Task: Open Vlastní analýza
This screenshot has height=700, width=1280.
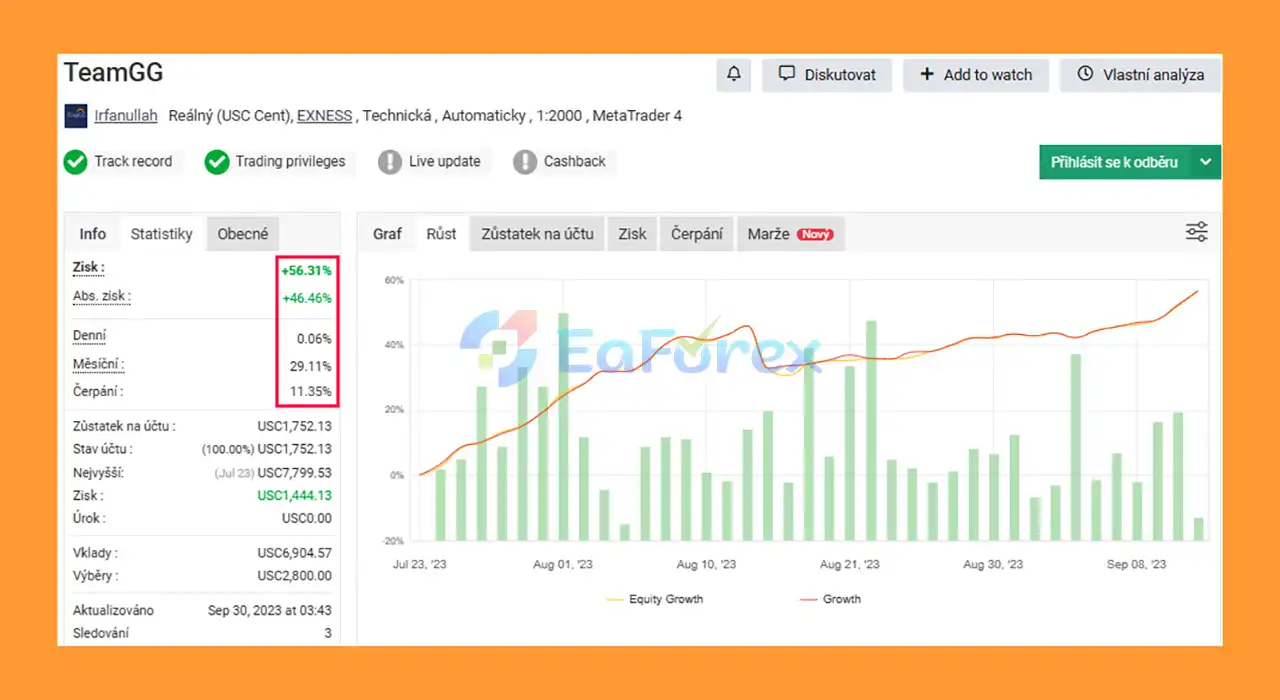Action: click(1140, 75)
